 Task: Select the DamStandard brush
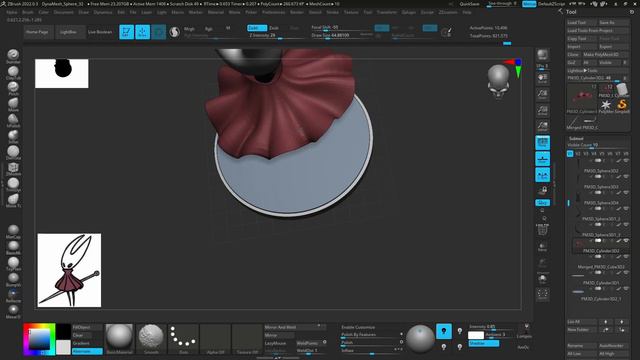(13, 152)
